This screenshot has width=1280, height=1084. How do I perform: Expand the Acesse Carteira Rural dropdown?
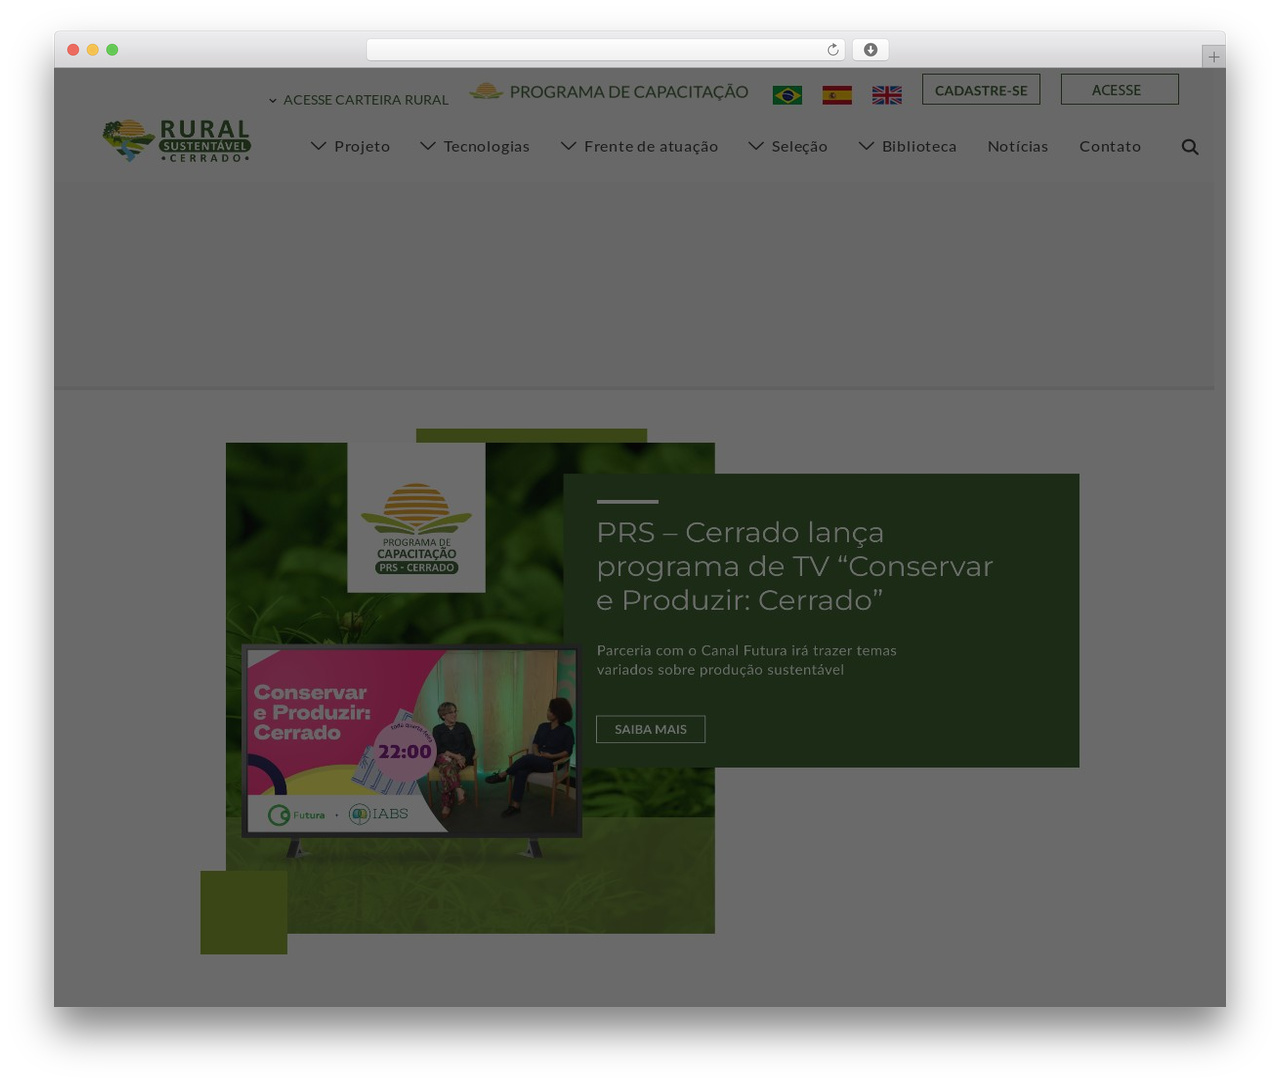(x=358, y=100)
